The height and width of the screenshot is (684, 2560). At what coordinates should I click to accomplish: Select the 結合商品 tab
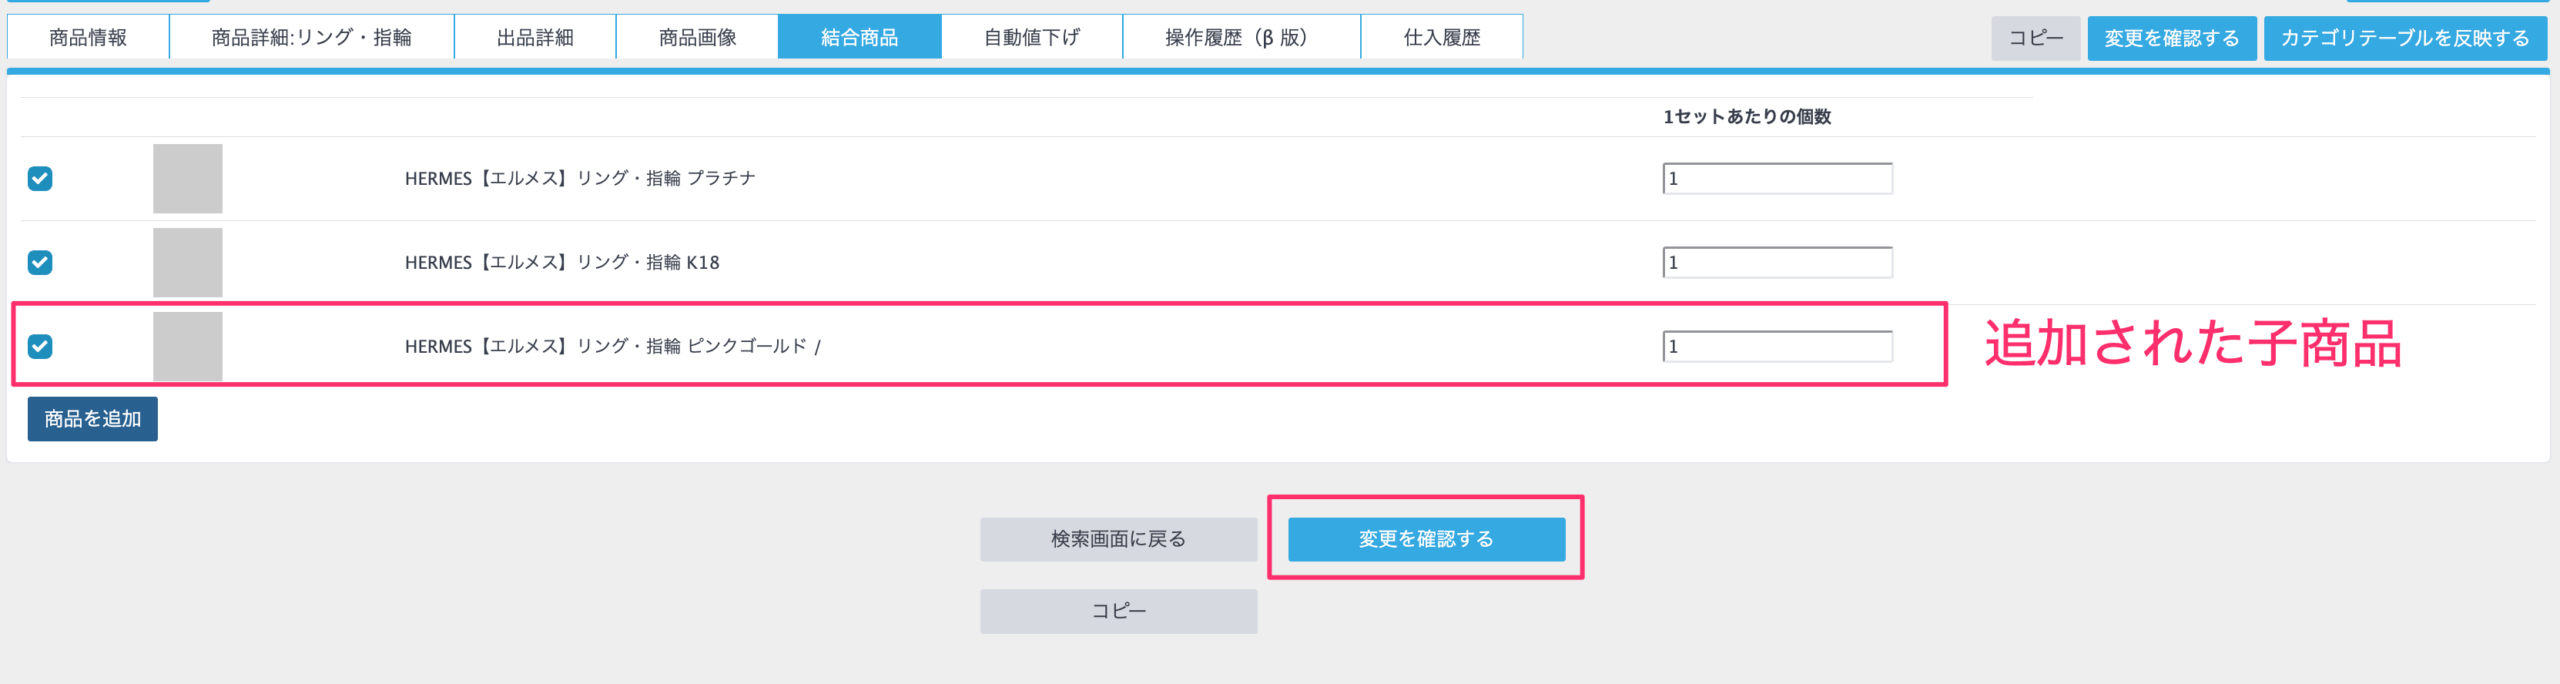coord(859,37)
